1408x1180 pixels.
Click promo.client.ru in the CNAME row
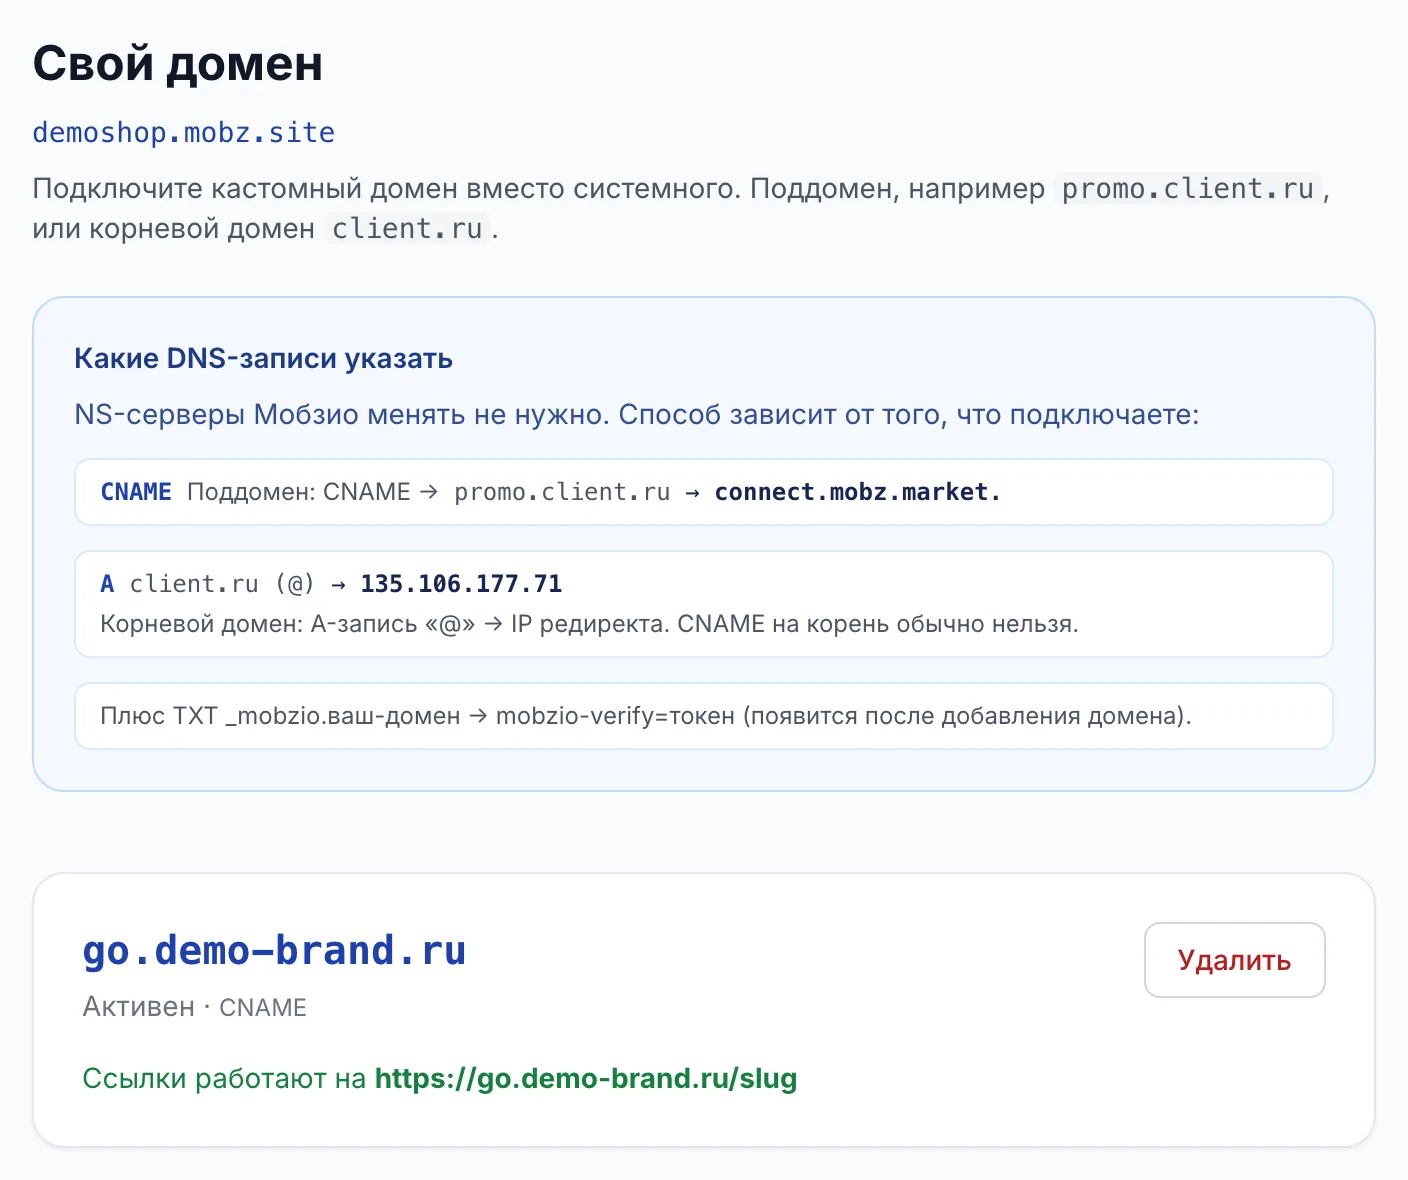pyautogui.click(x=562, y=492)
